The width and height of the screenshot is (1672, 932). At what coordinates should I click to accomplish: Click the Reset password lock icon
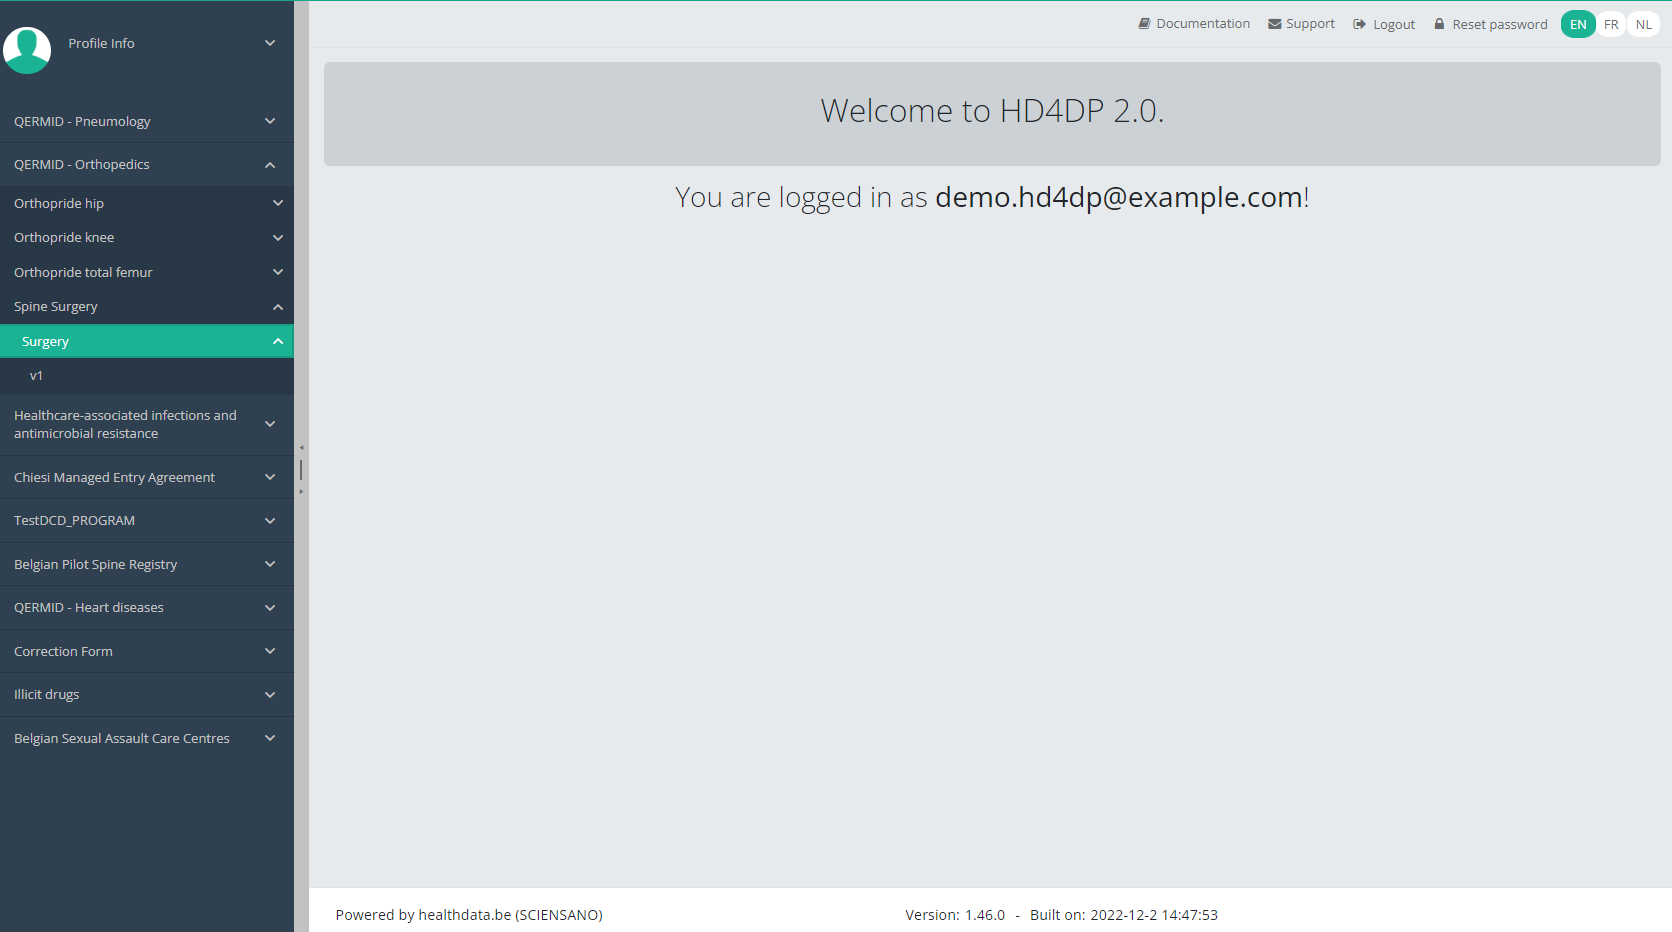tap(1439, 24)
